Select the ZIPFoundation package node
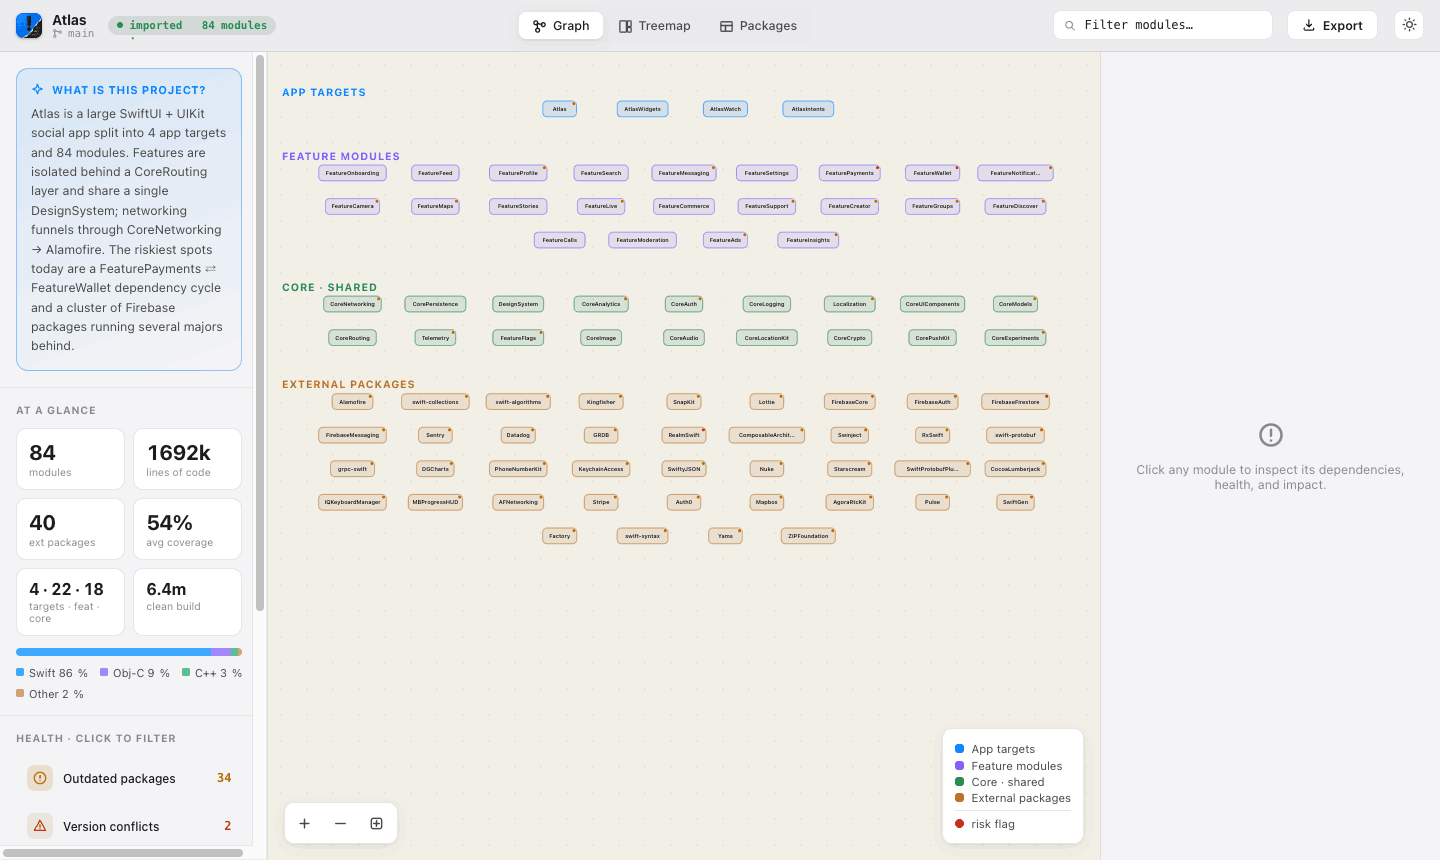Screen dimensions: 1440x860 point(808,536)
